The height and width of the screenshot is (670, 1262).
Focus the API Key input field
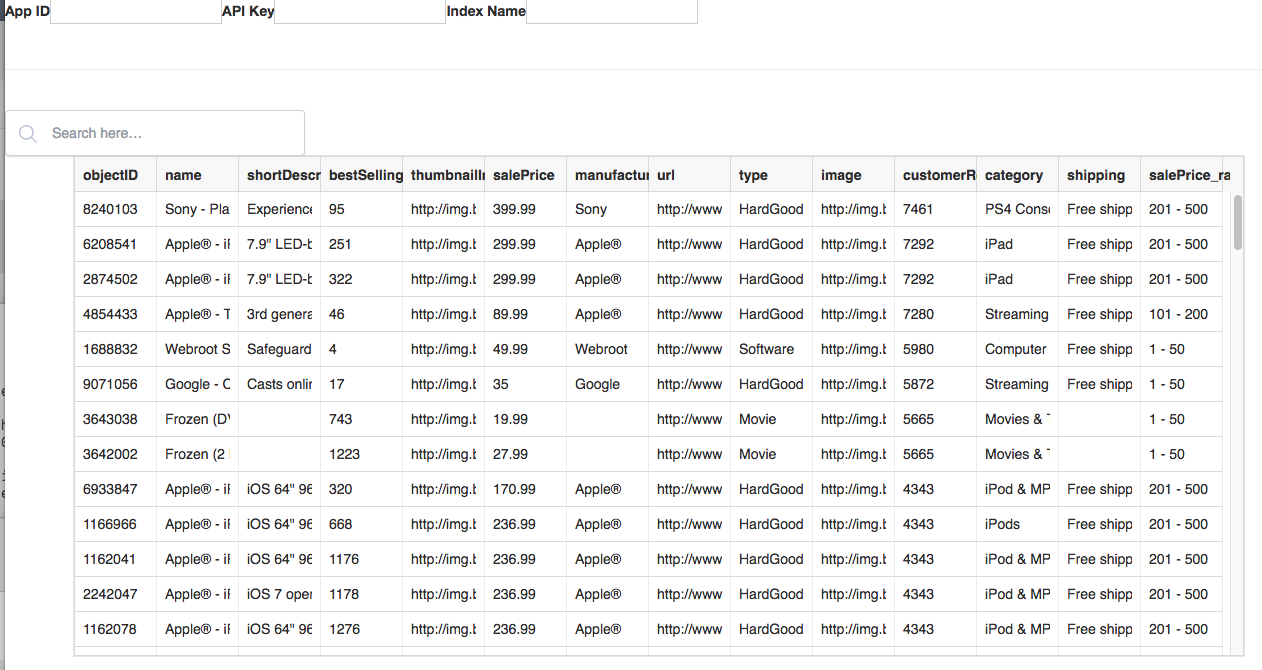click(360, 12)
